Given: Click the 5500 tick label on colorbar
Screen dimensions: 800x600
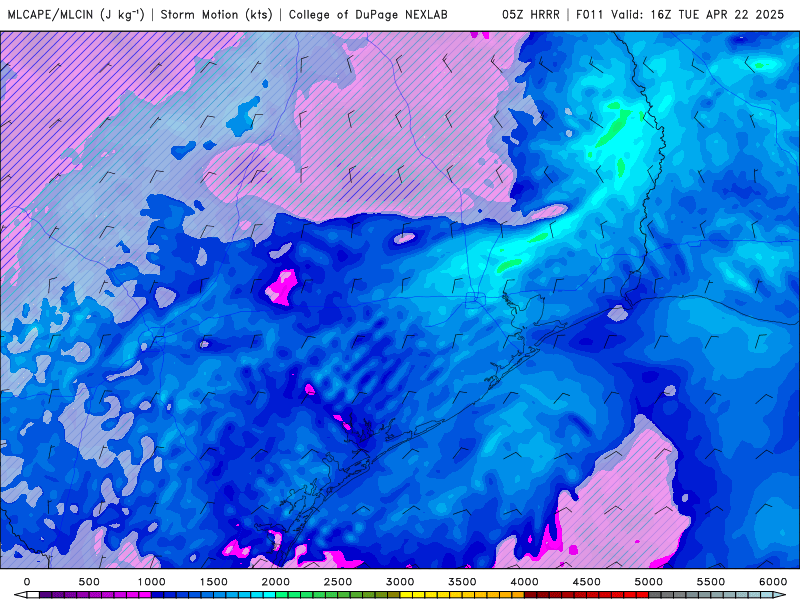Looking at the screenshot, I should click(x=711, y=582).
